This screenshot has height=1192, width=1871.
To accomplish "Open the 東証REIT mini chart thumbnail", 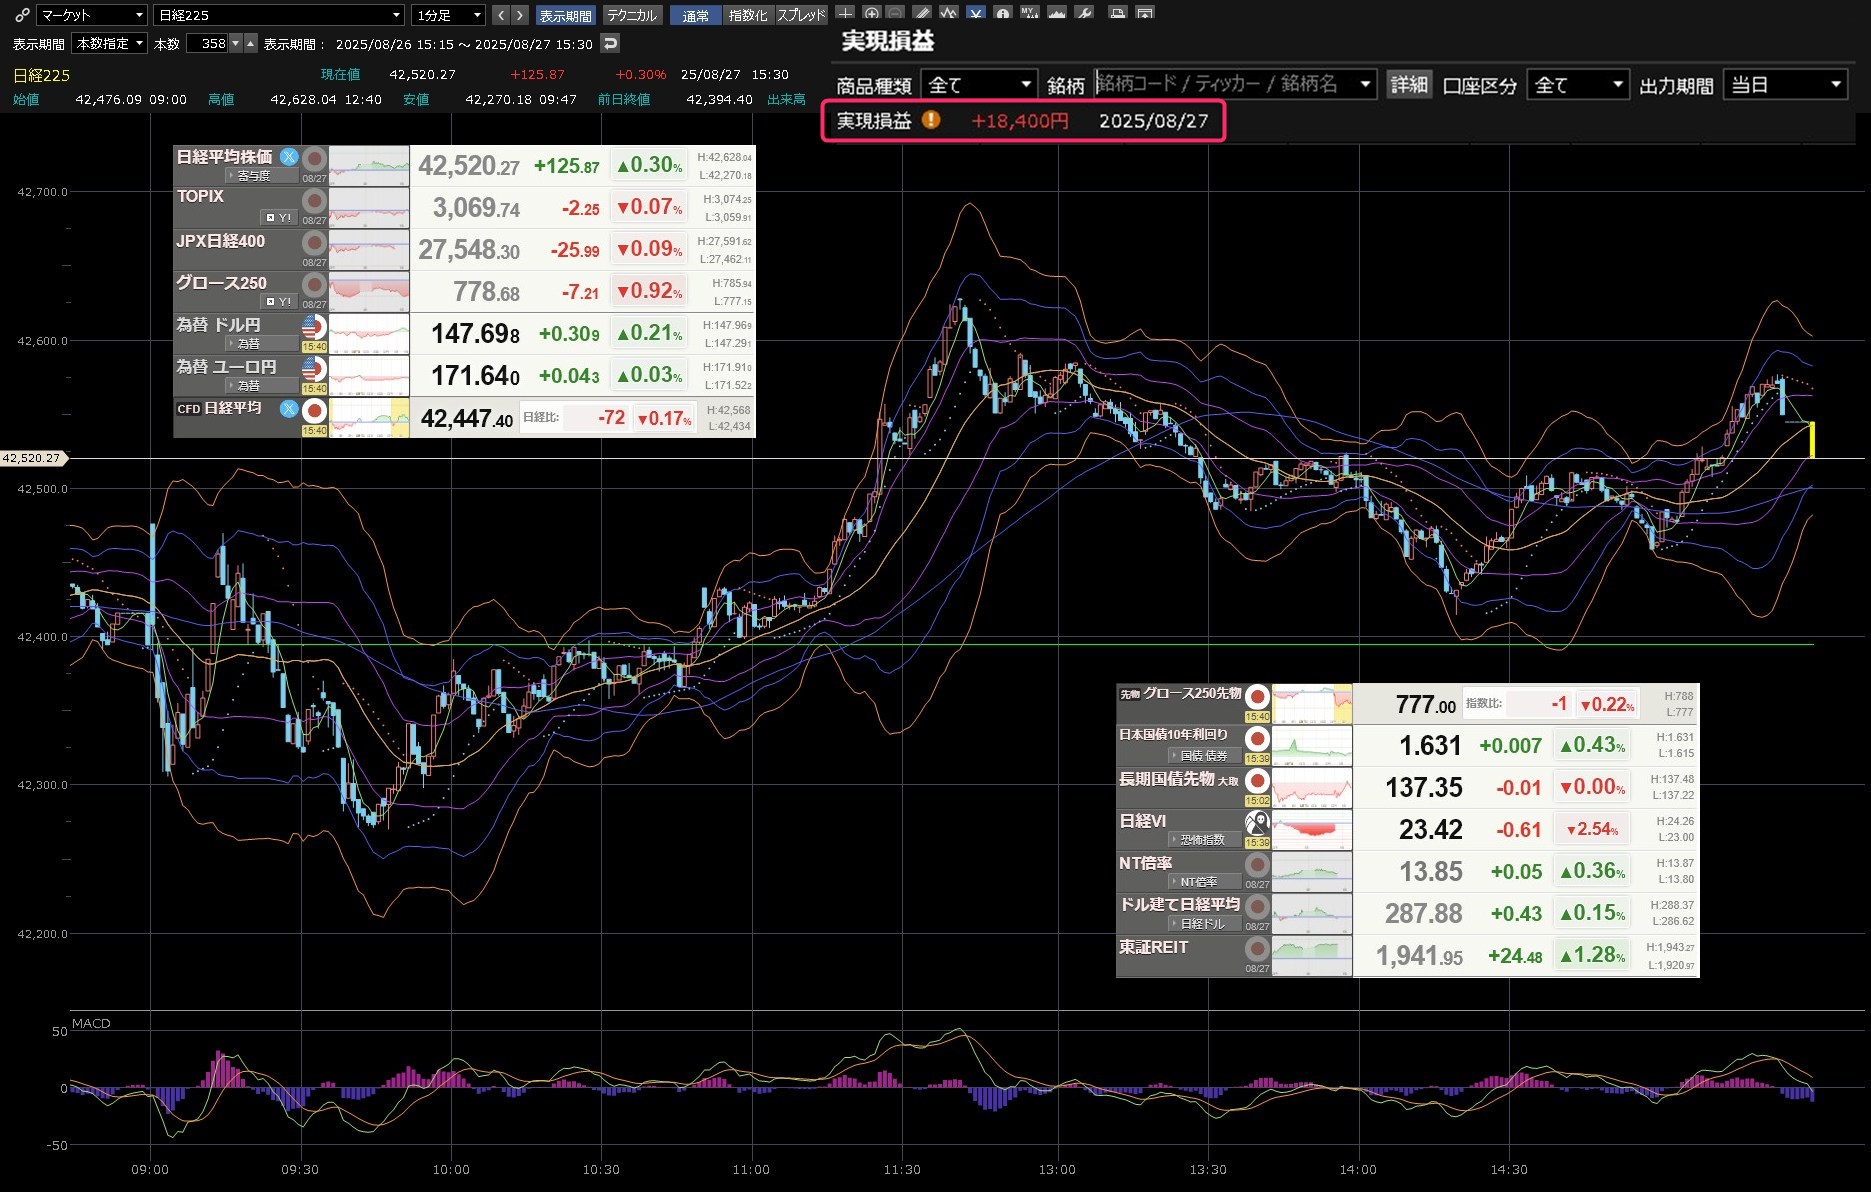I will [x=1312, y=956].
